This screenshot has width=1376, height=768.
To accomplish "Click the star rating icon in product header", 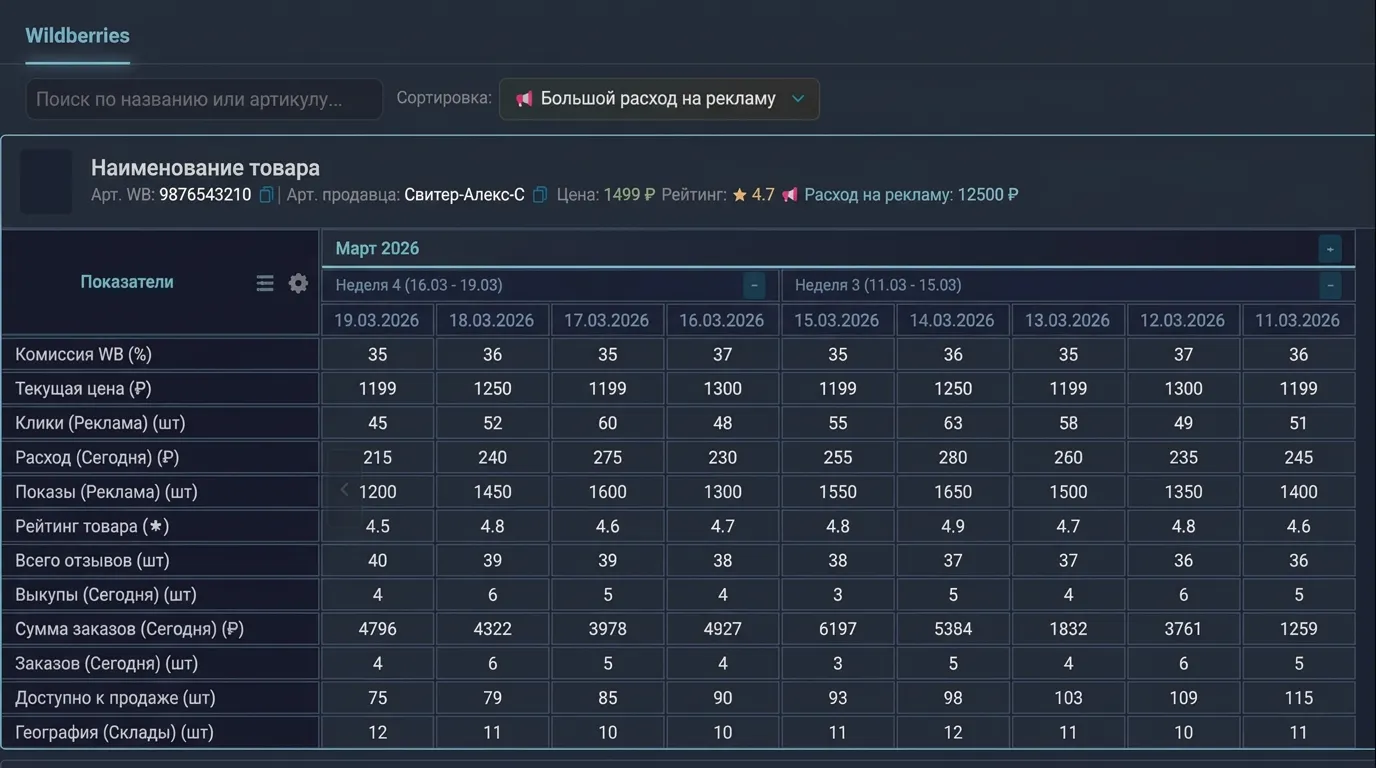I will [740, 195].
